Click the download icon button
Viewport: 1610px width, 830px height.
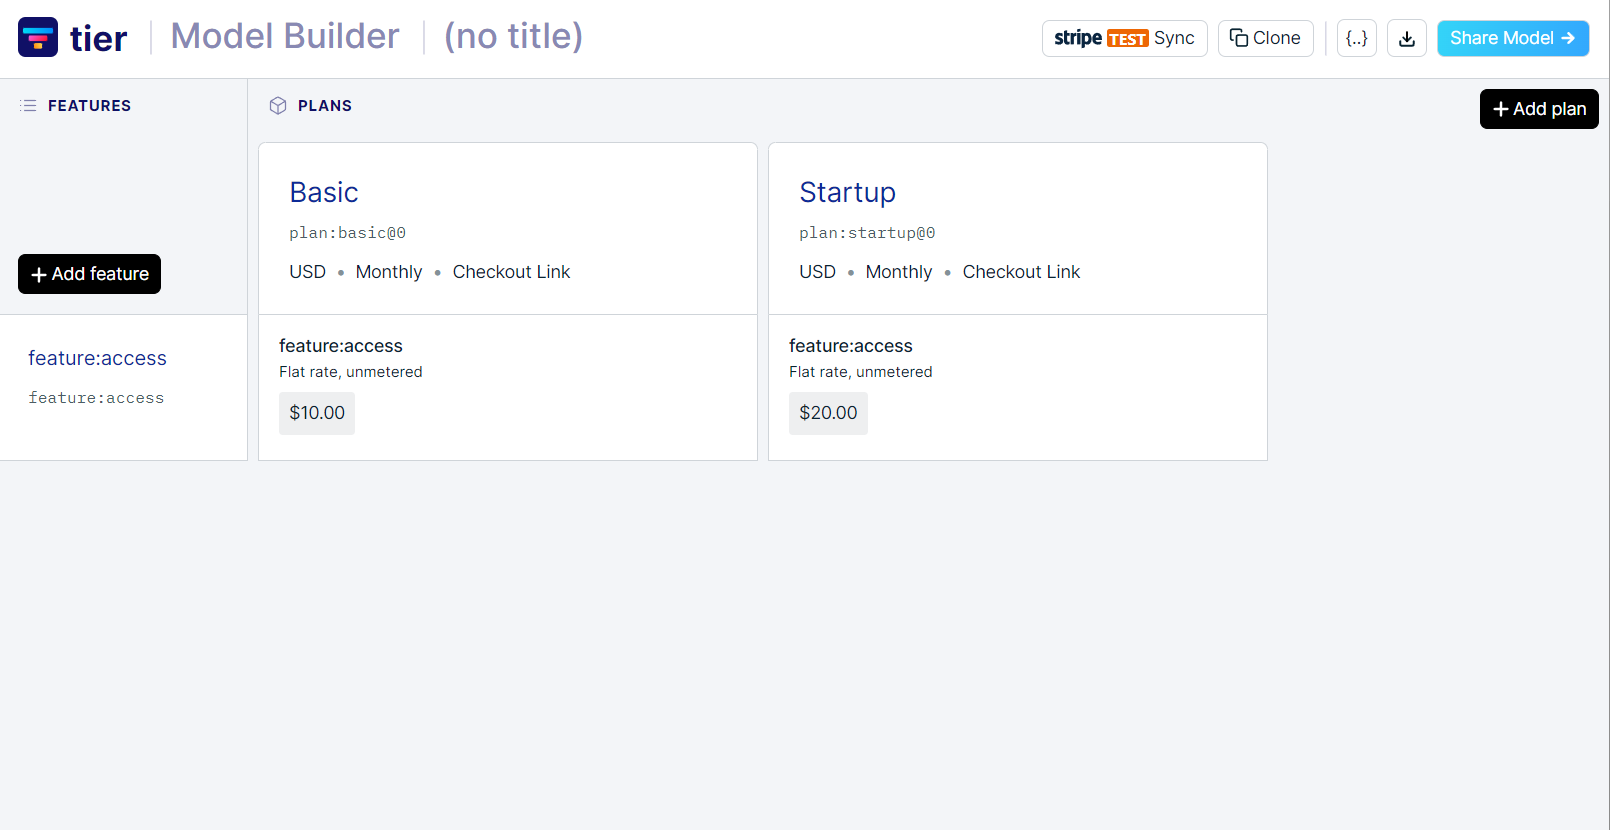[x=1407, y=38]
